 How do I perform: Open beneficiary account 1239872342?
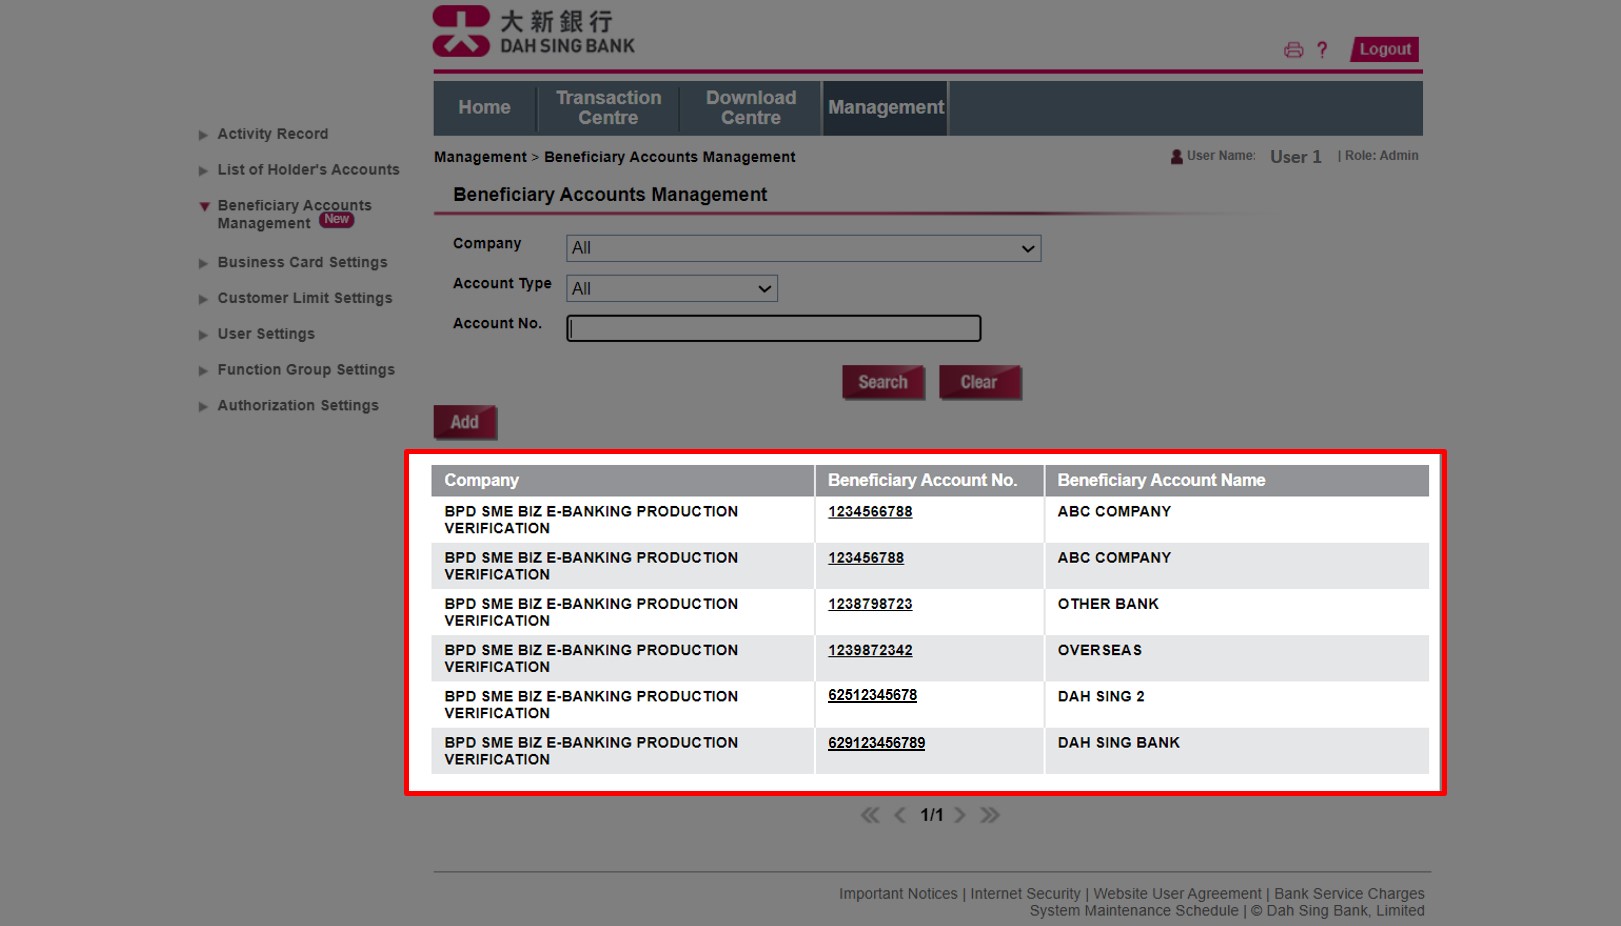870,650
